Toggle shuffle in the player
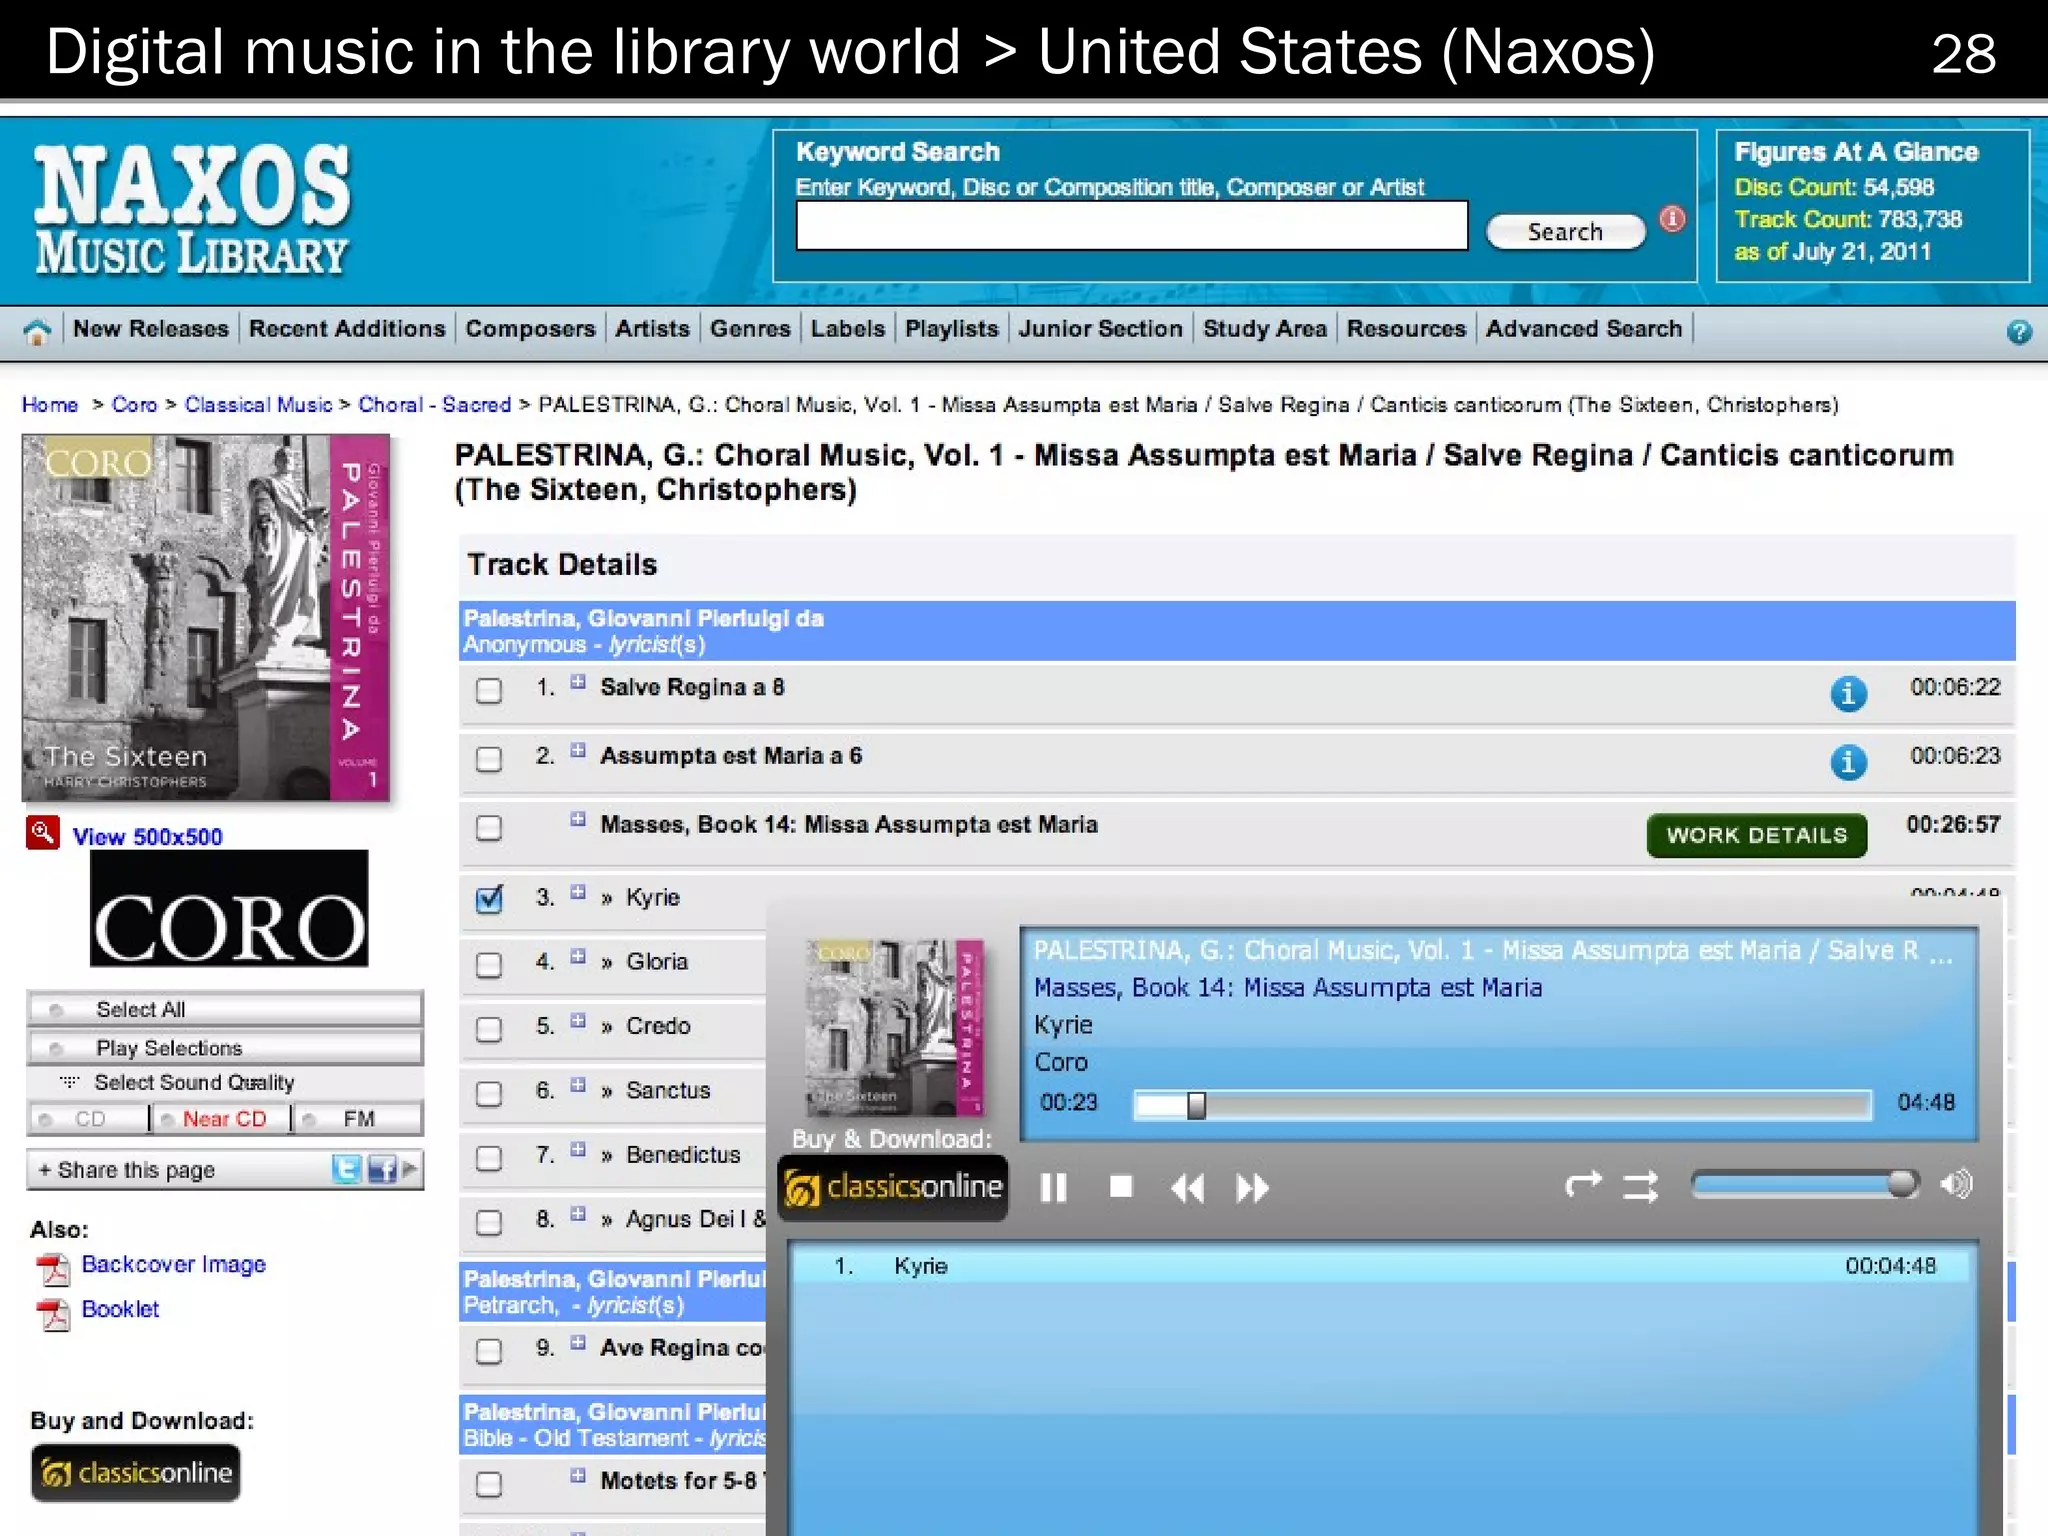The image size is (2048, 1536). click(x=1640, y=1187)
